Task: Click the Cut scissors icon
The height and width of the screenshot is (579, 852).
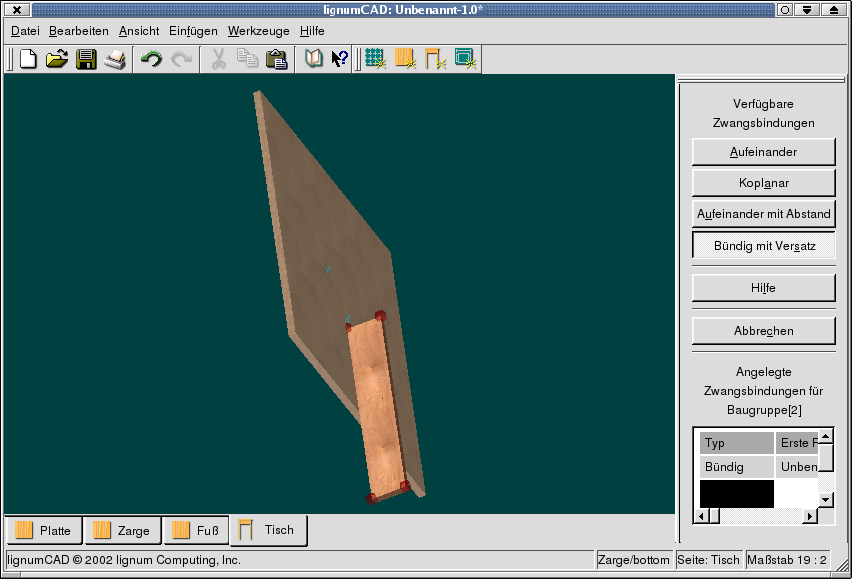Action: (218, 59)
